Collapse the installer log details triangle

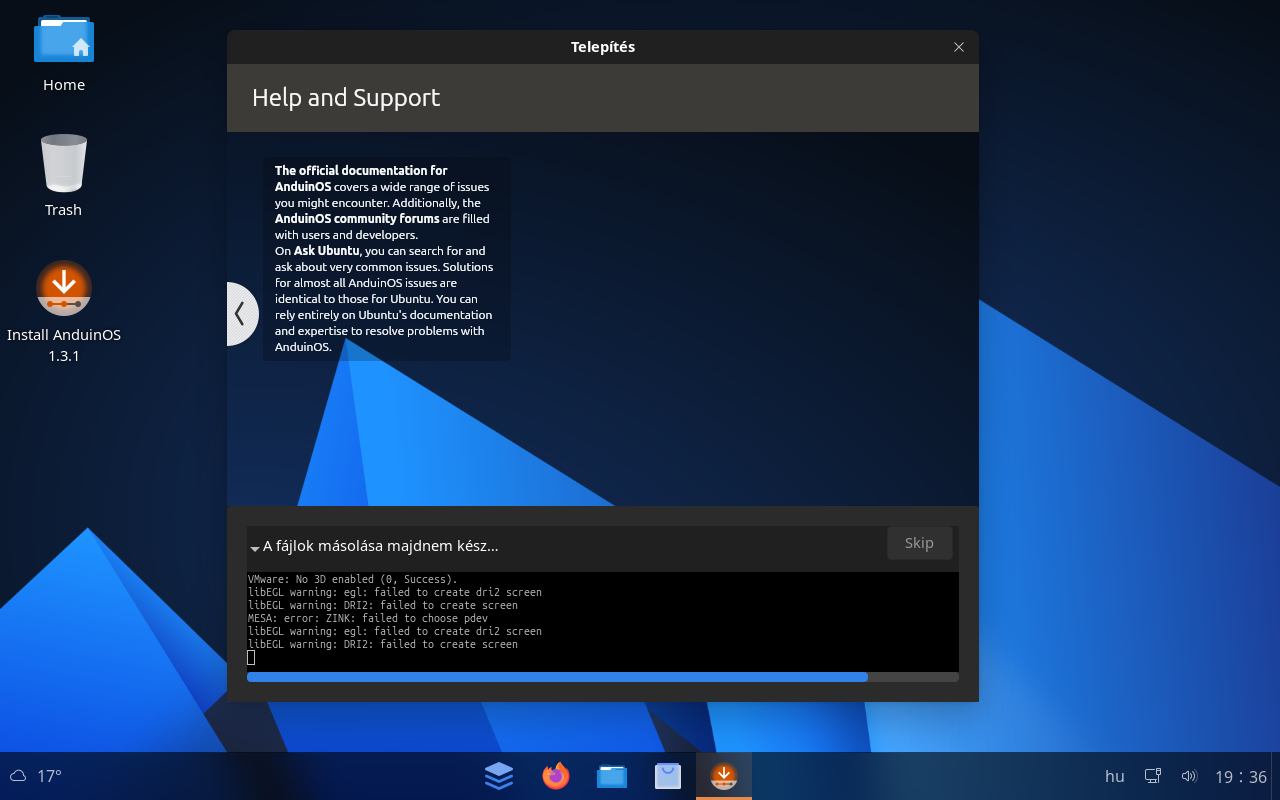pyautogui.click(x=255, y=548)
